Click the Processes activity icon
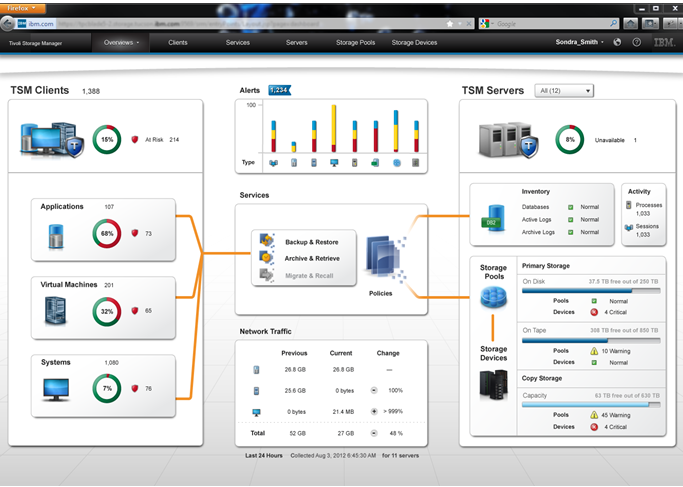Screen dimensions: 683x487 (629, 205)
